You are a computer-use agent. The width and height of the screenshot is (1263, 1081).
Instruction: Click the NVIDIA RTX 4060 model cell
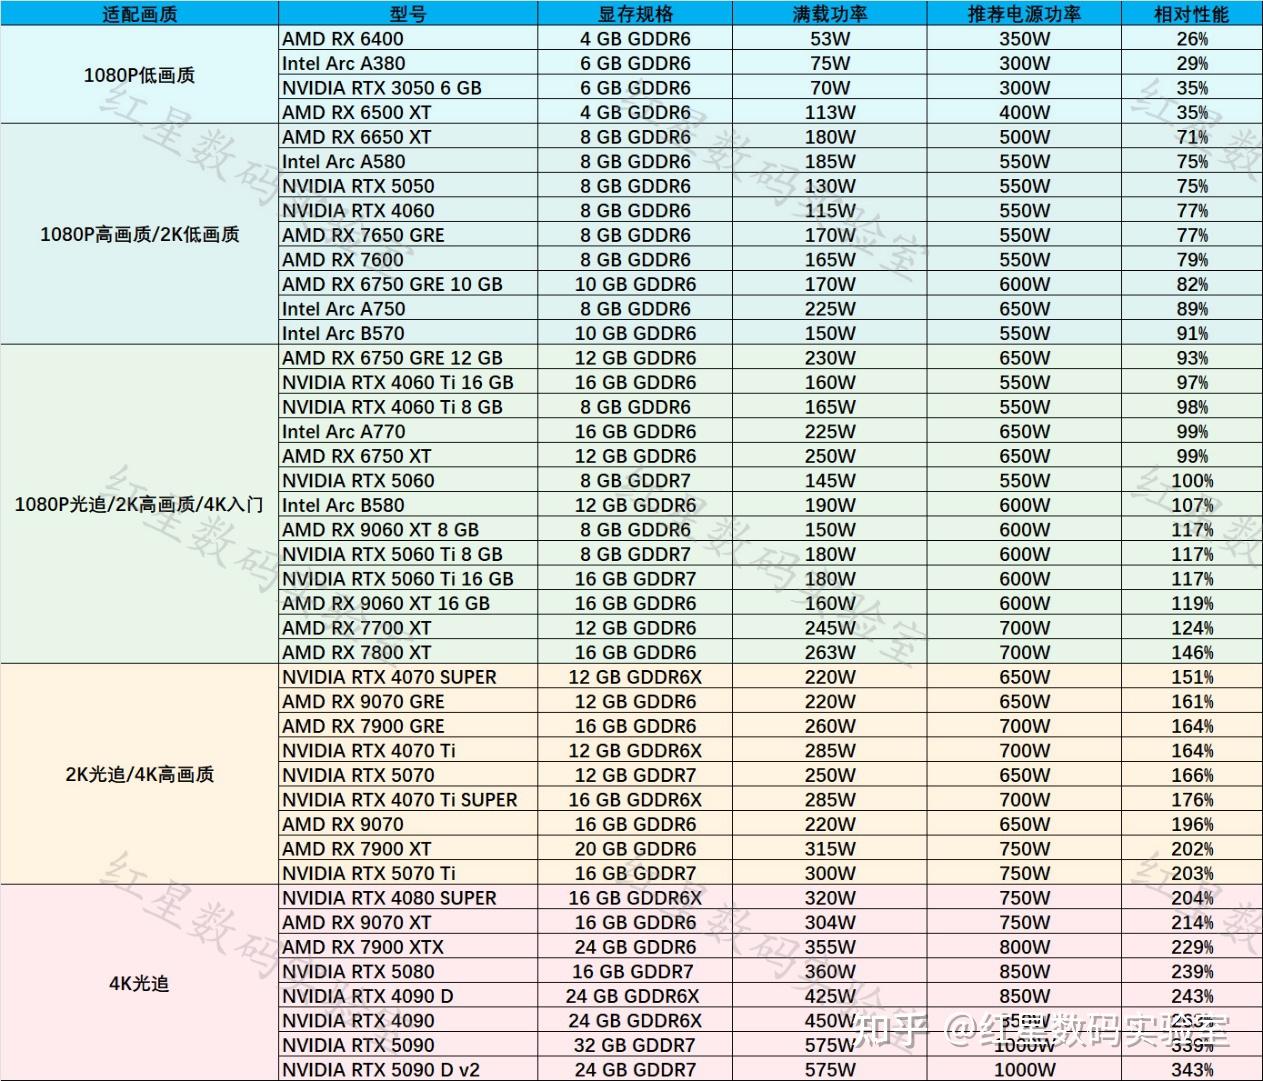tap(408, 210)
